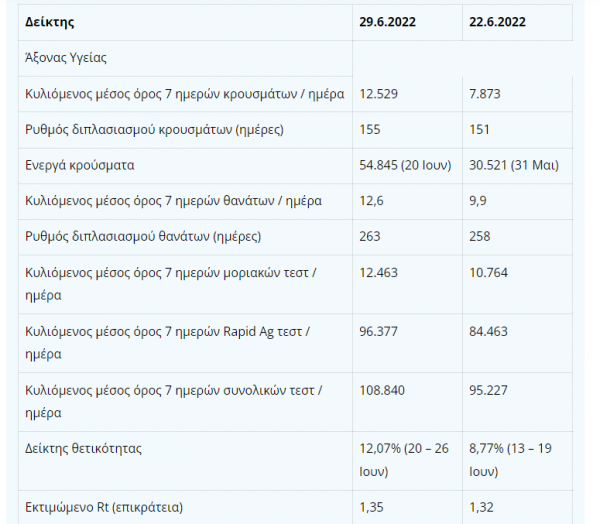Screen dimensions: 600x524
Task: Select the 29.6.2022 column header
Action: point(387,21)
